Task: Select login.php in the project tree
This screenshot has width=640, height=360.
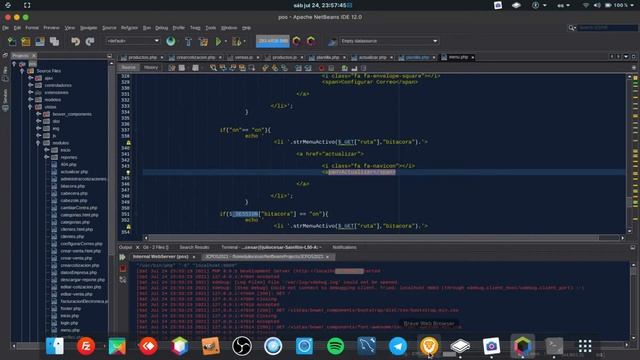Action: click(x=69, y=323)
